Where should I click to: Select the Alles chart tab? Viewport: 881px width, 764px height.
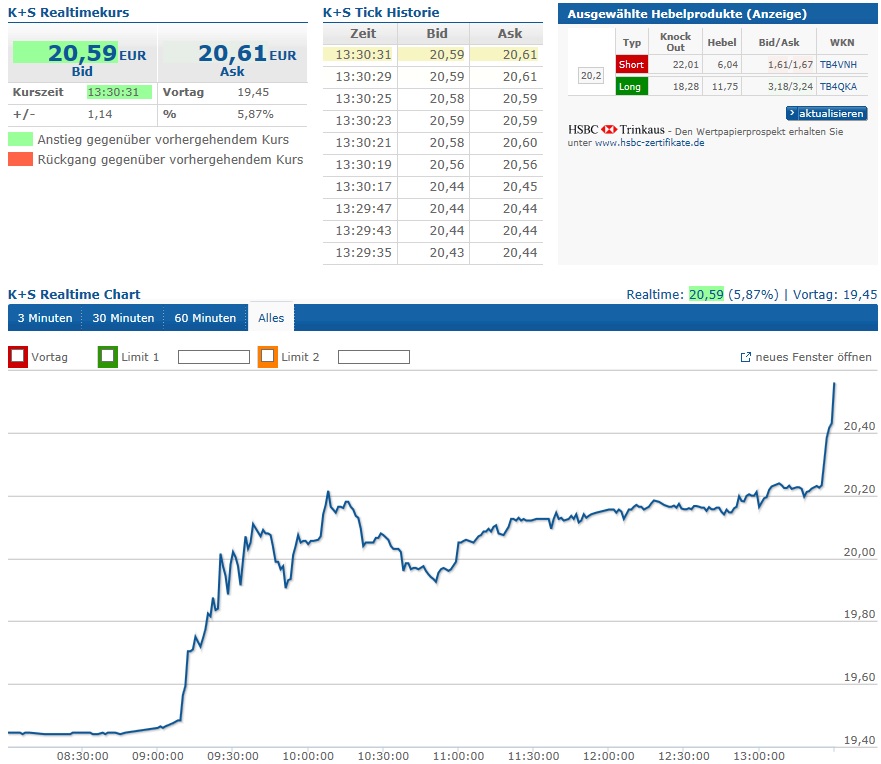(271, 318)
